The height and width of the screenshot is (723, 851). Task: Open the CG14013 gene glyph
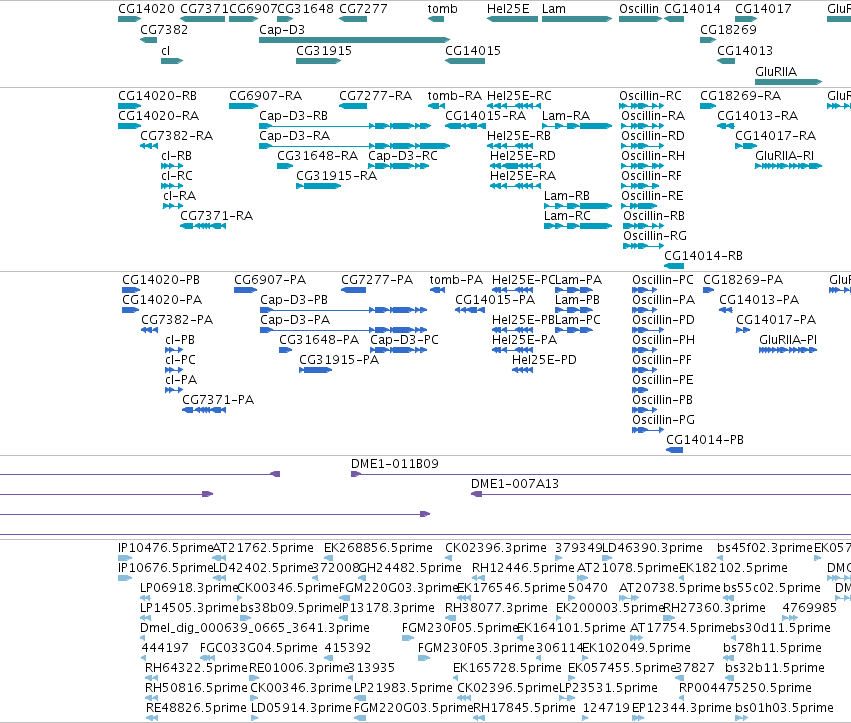point(726,61)
